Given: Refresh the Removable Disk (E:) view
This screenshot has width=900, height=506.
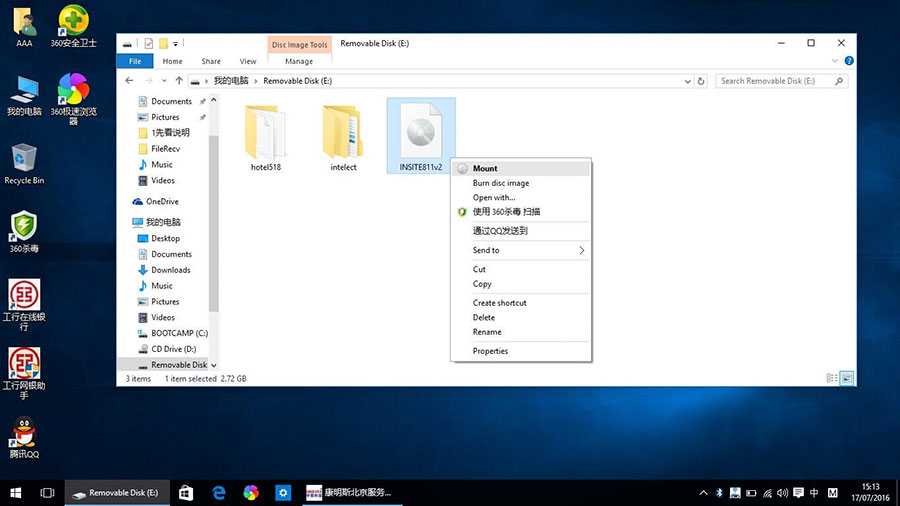Looking at the screenshot, I should coord(701,81).
